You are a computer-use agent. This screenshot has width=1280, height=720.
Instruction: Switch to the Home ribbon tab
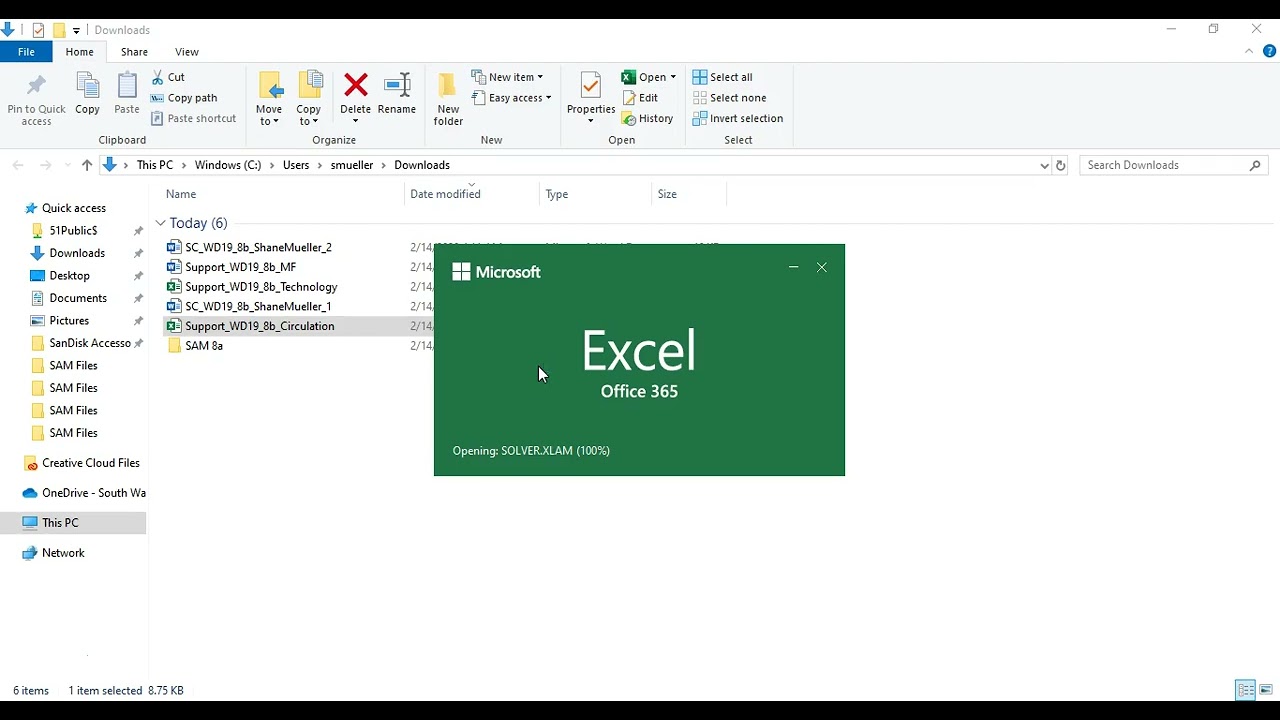pos(80,52)
